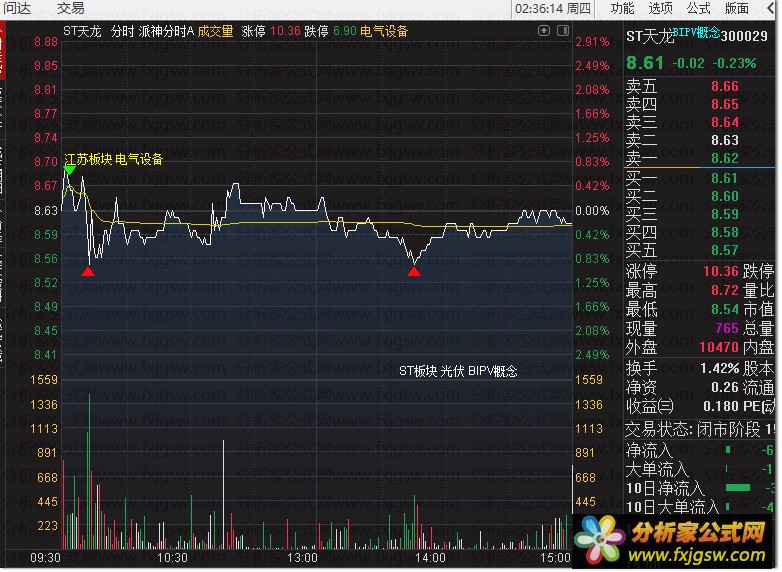Screen dimensions: 782x572
Task: Click the stock code 300029
Action: pyautogui.click(x=744, y=36)
